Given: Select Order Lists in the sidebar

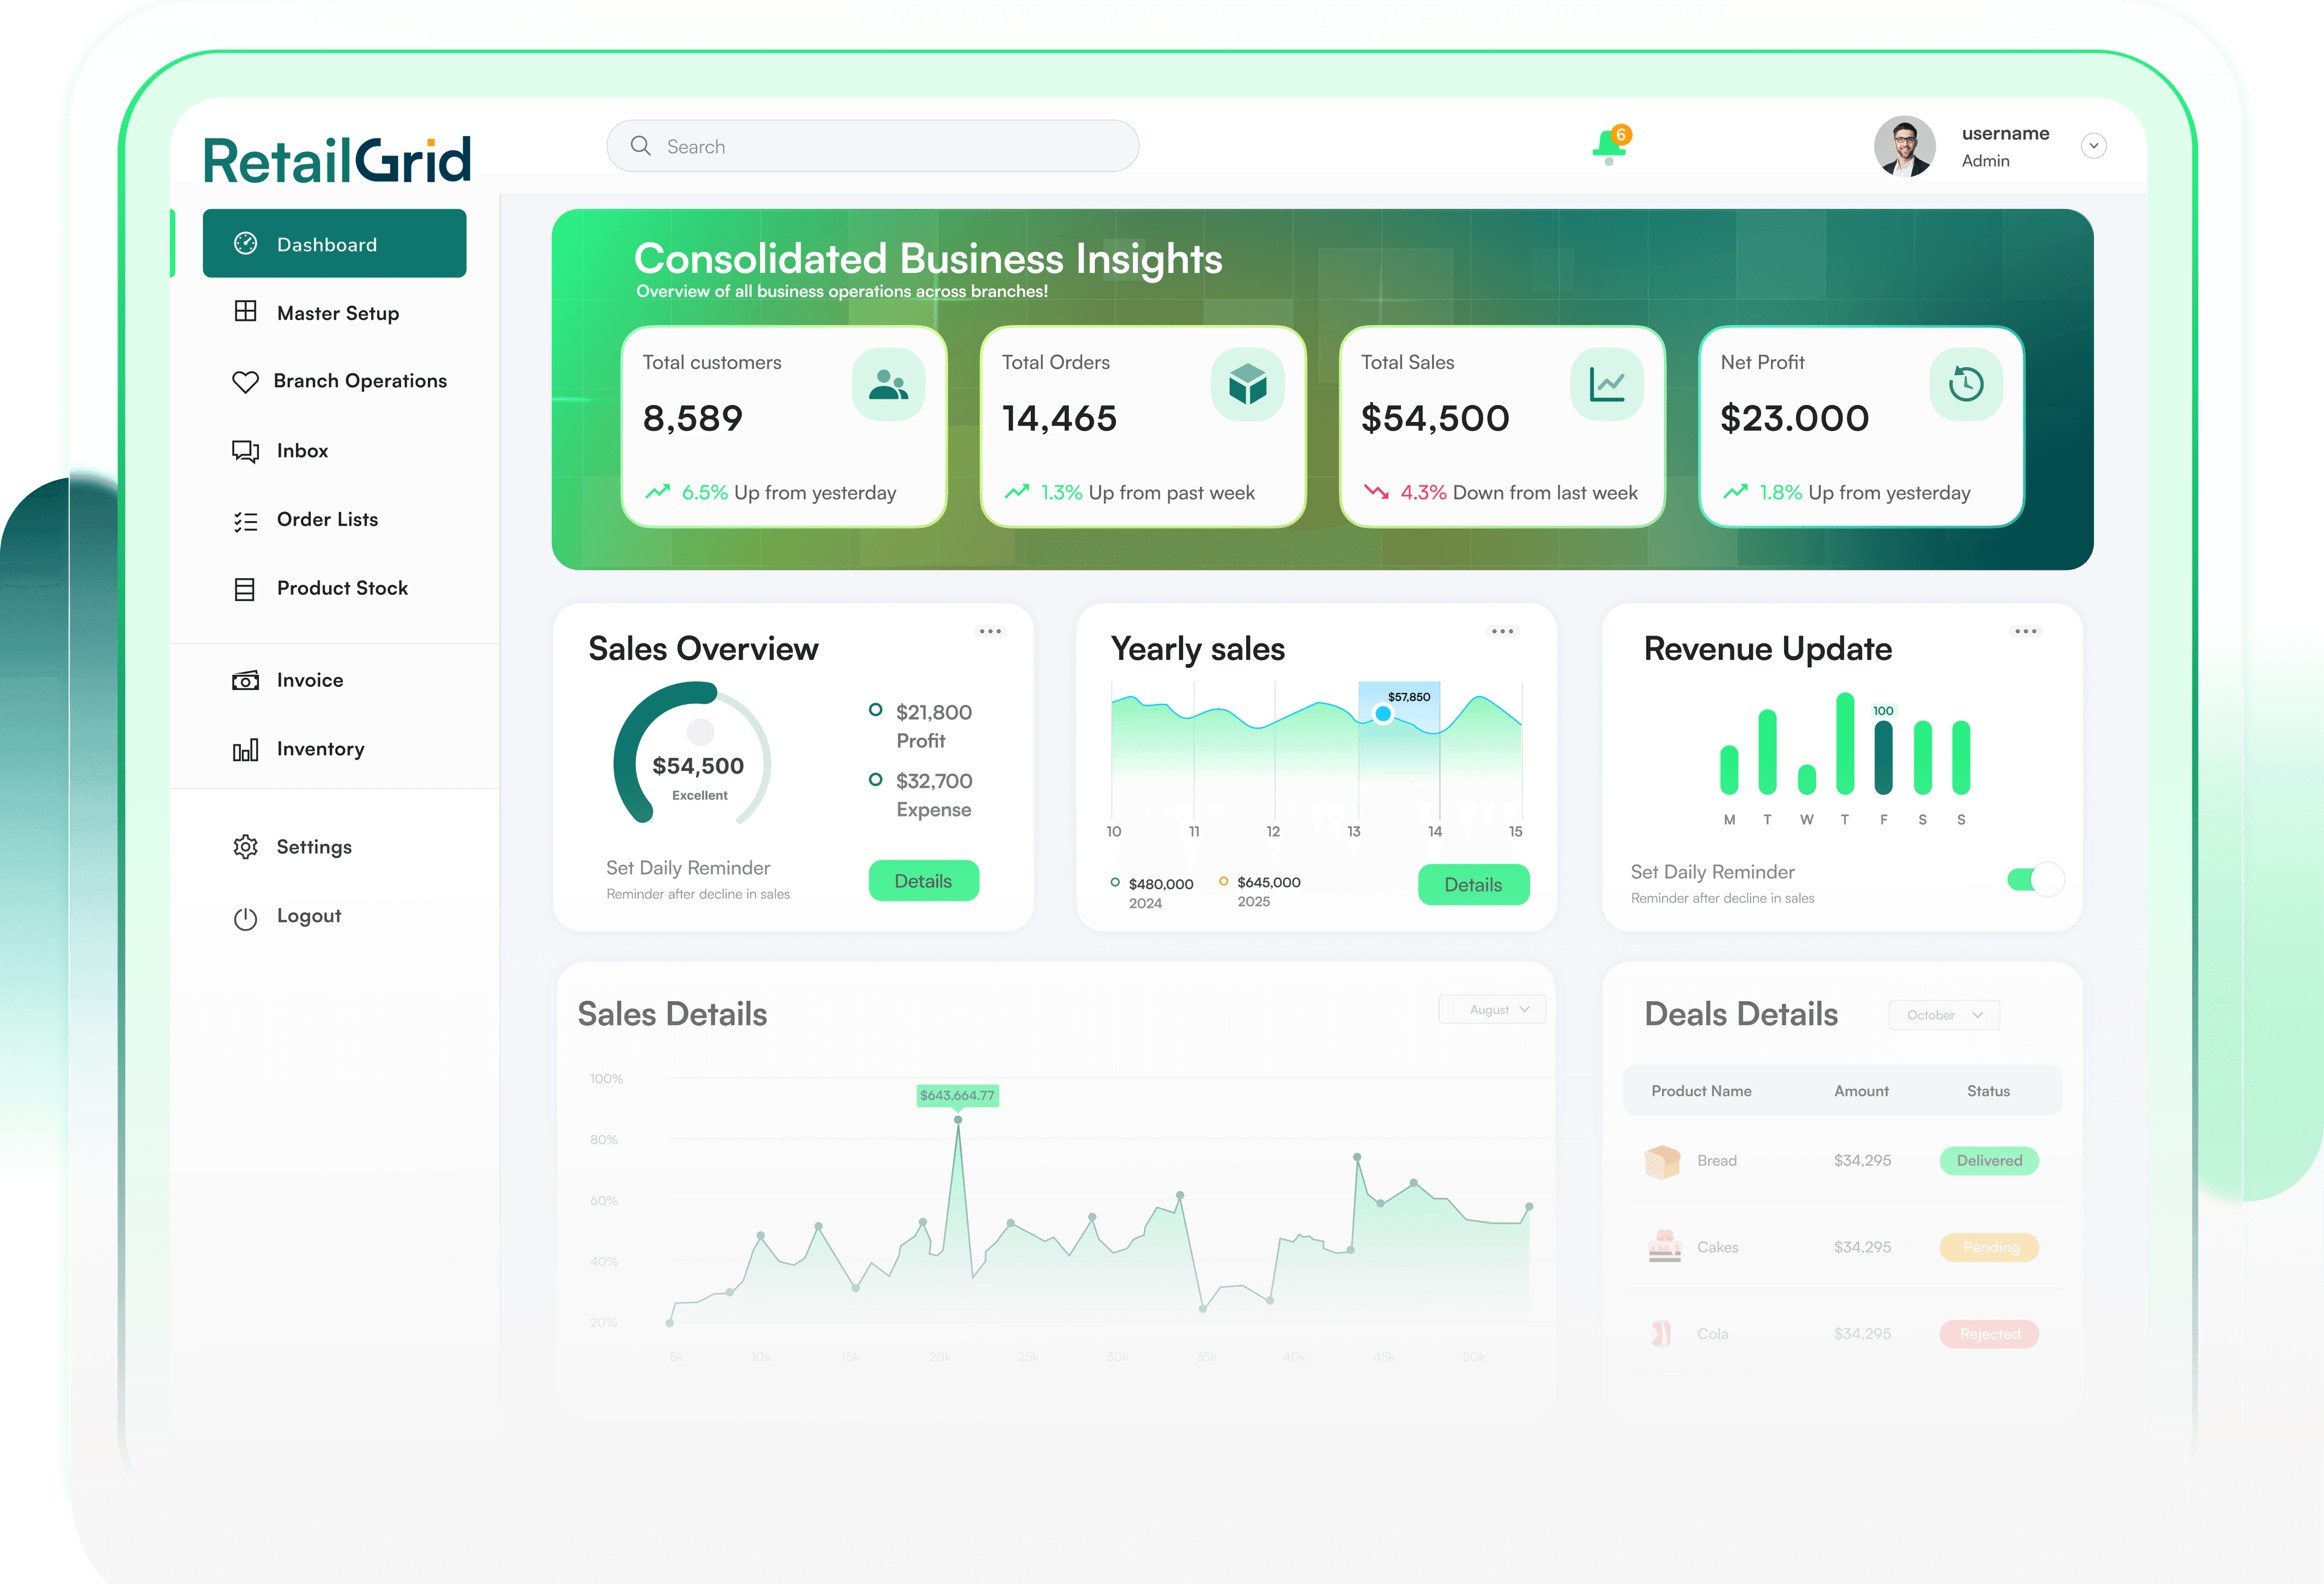Looking at the screenshot, I should [x=327, y=520].
